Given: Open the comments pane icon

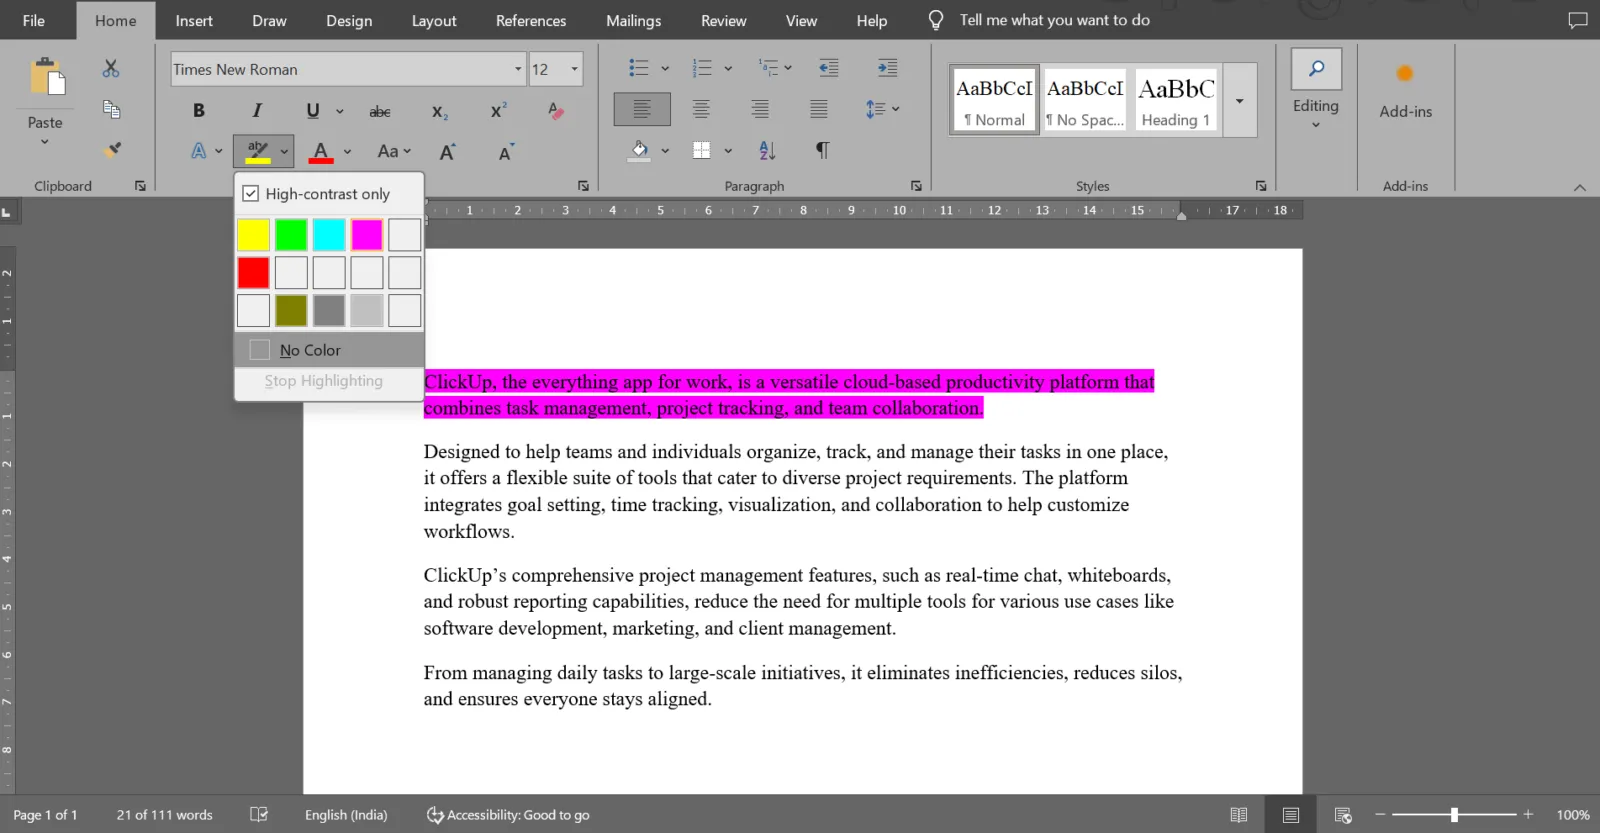Looking at the screenshot, I should click(1578, 20).
